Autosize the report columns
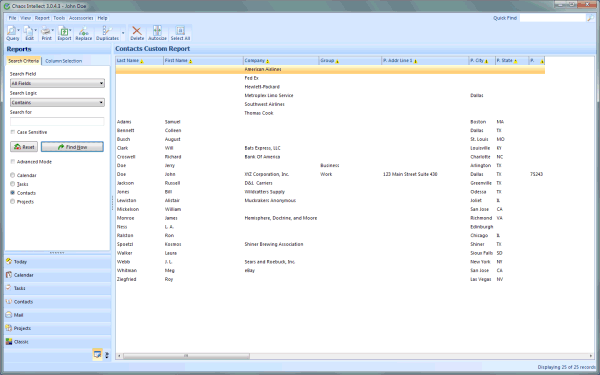Viewport: 600px width, 375px height. [x=157, y=33]
